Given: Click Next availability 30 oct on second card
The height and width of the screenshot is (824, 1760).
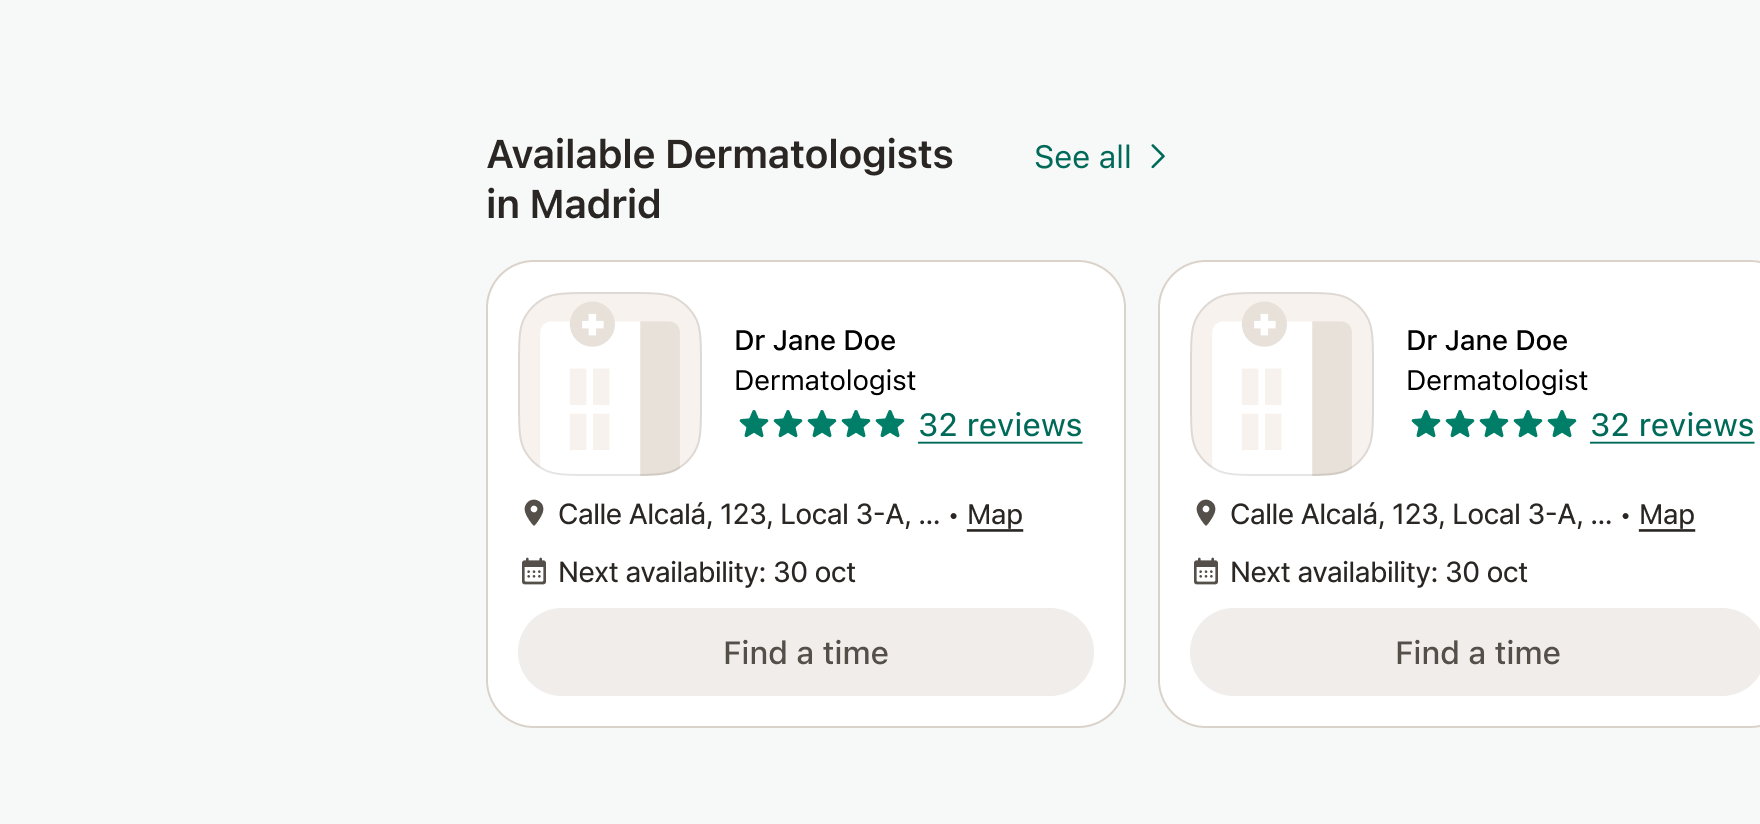Looking at the screenshot, I should pos(1379,572).
